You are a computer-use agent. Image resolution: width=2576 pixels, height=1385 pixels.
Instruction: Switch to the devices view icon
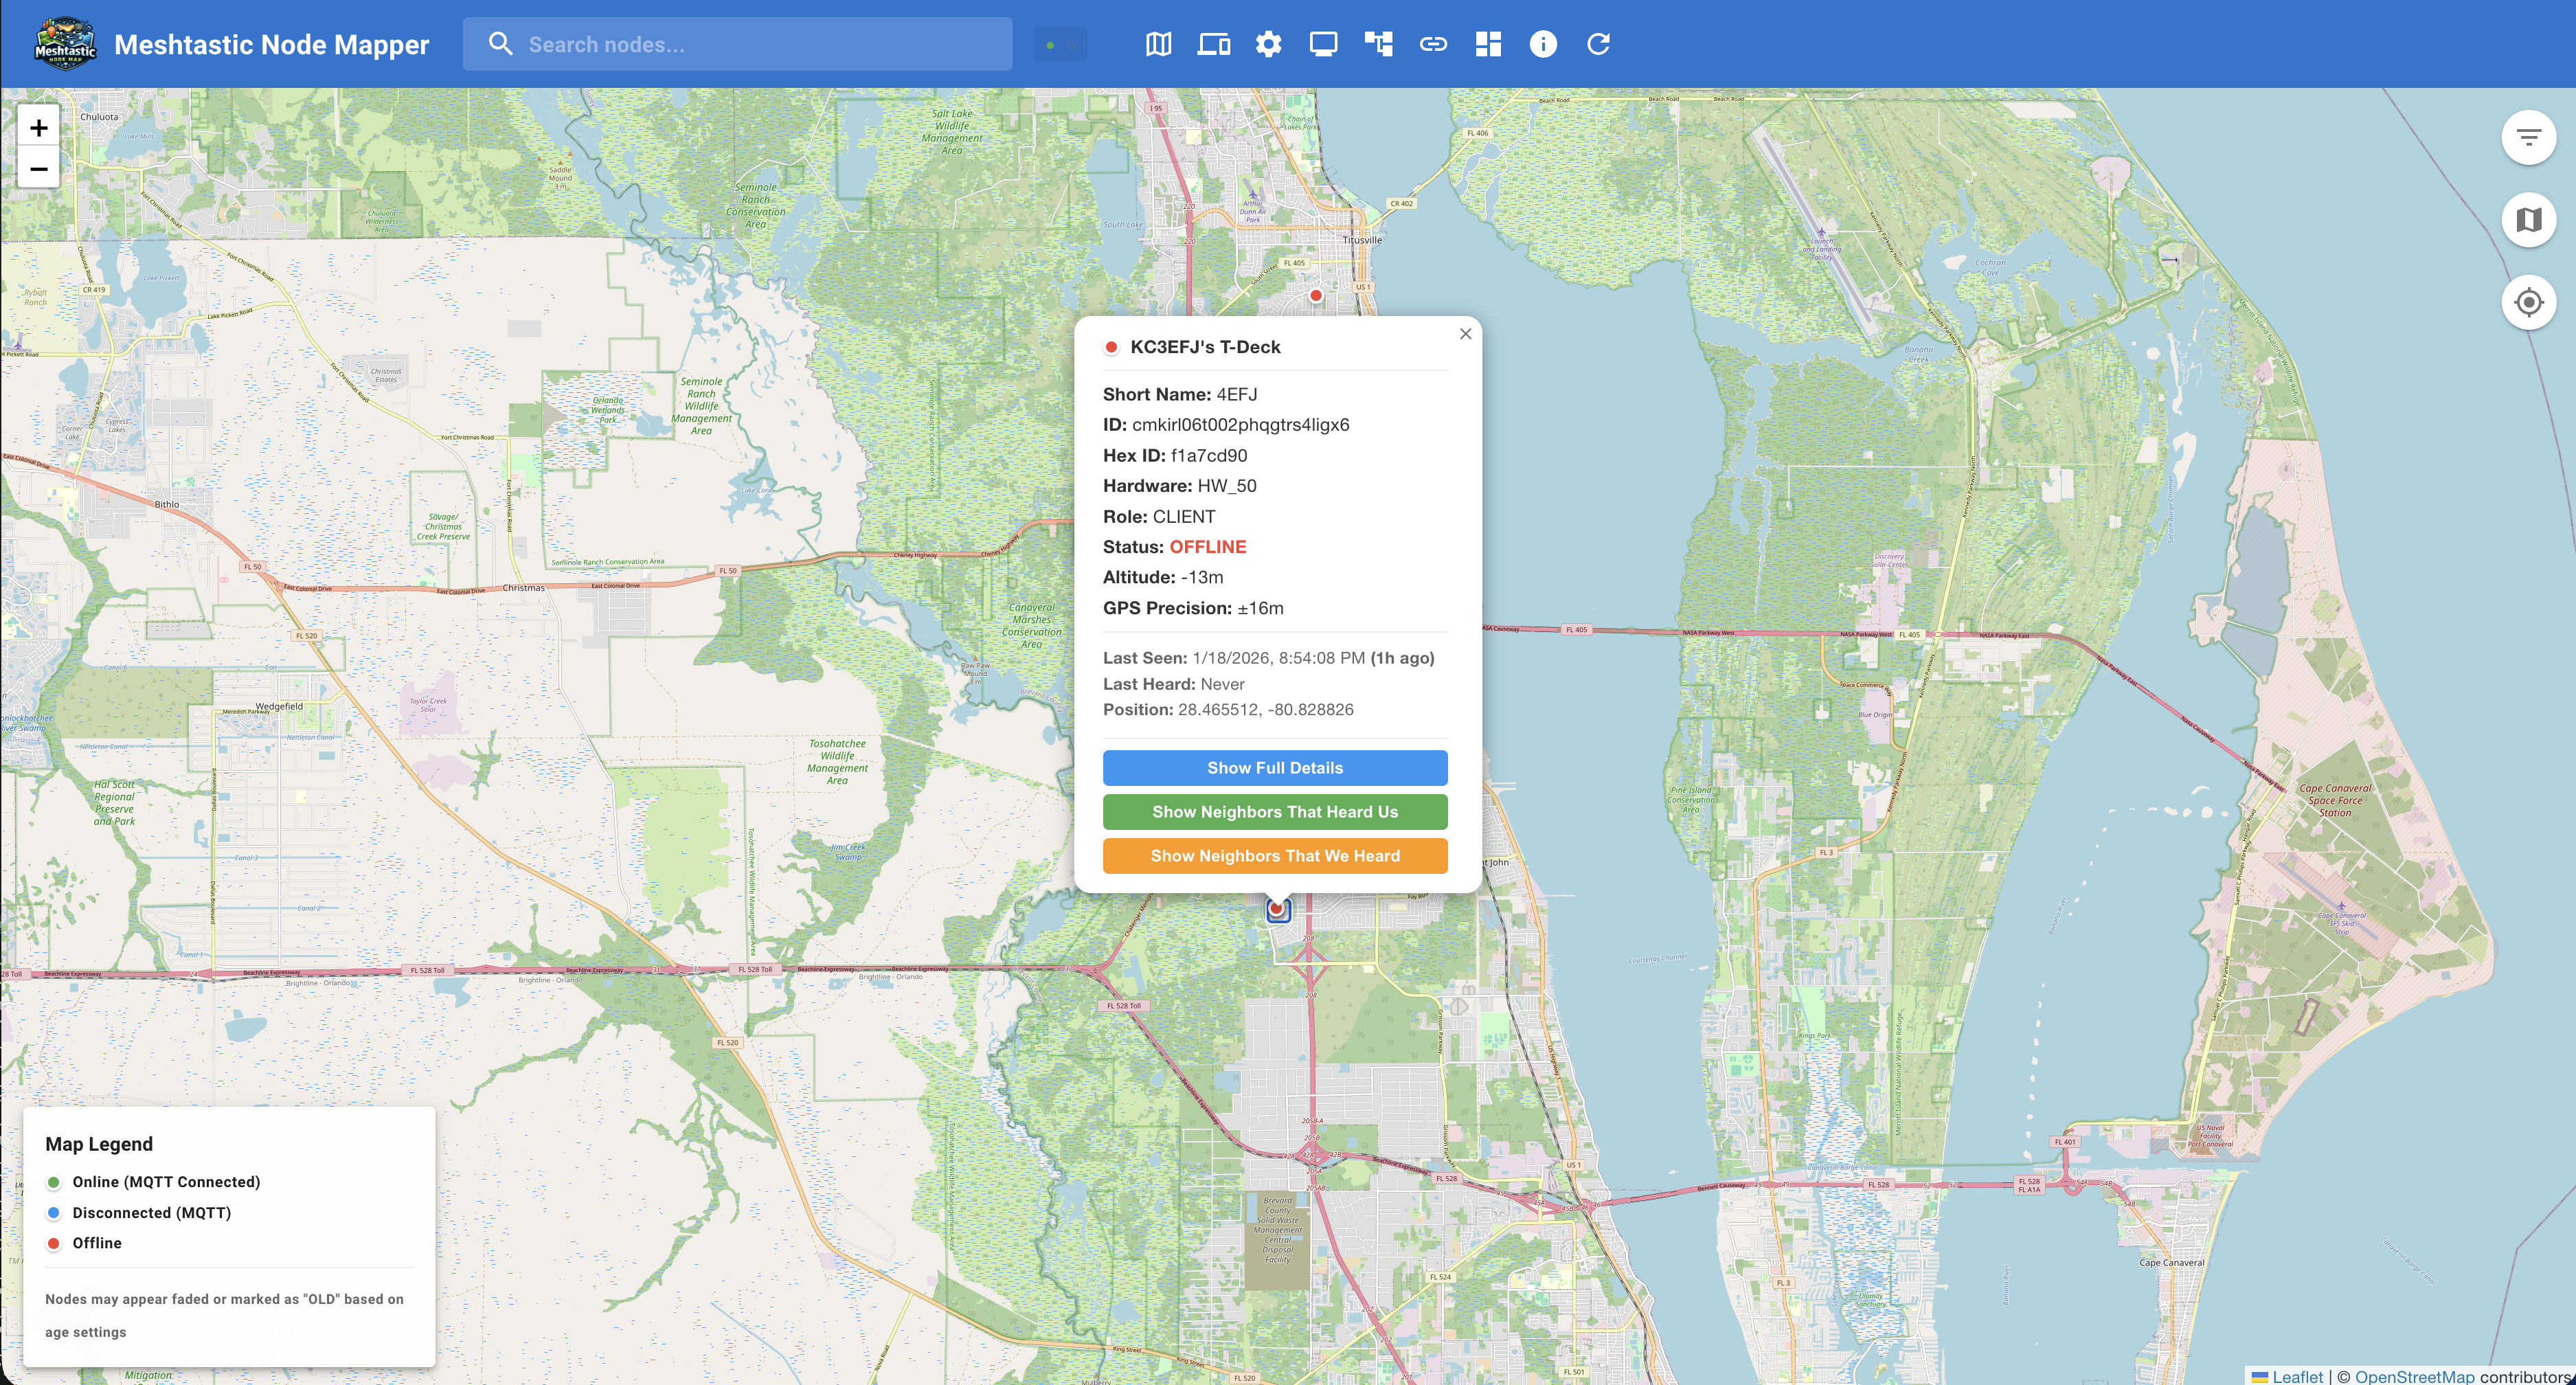(x=1213, y=44)
